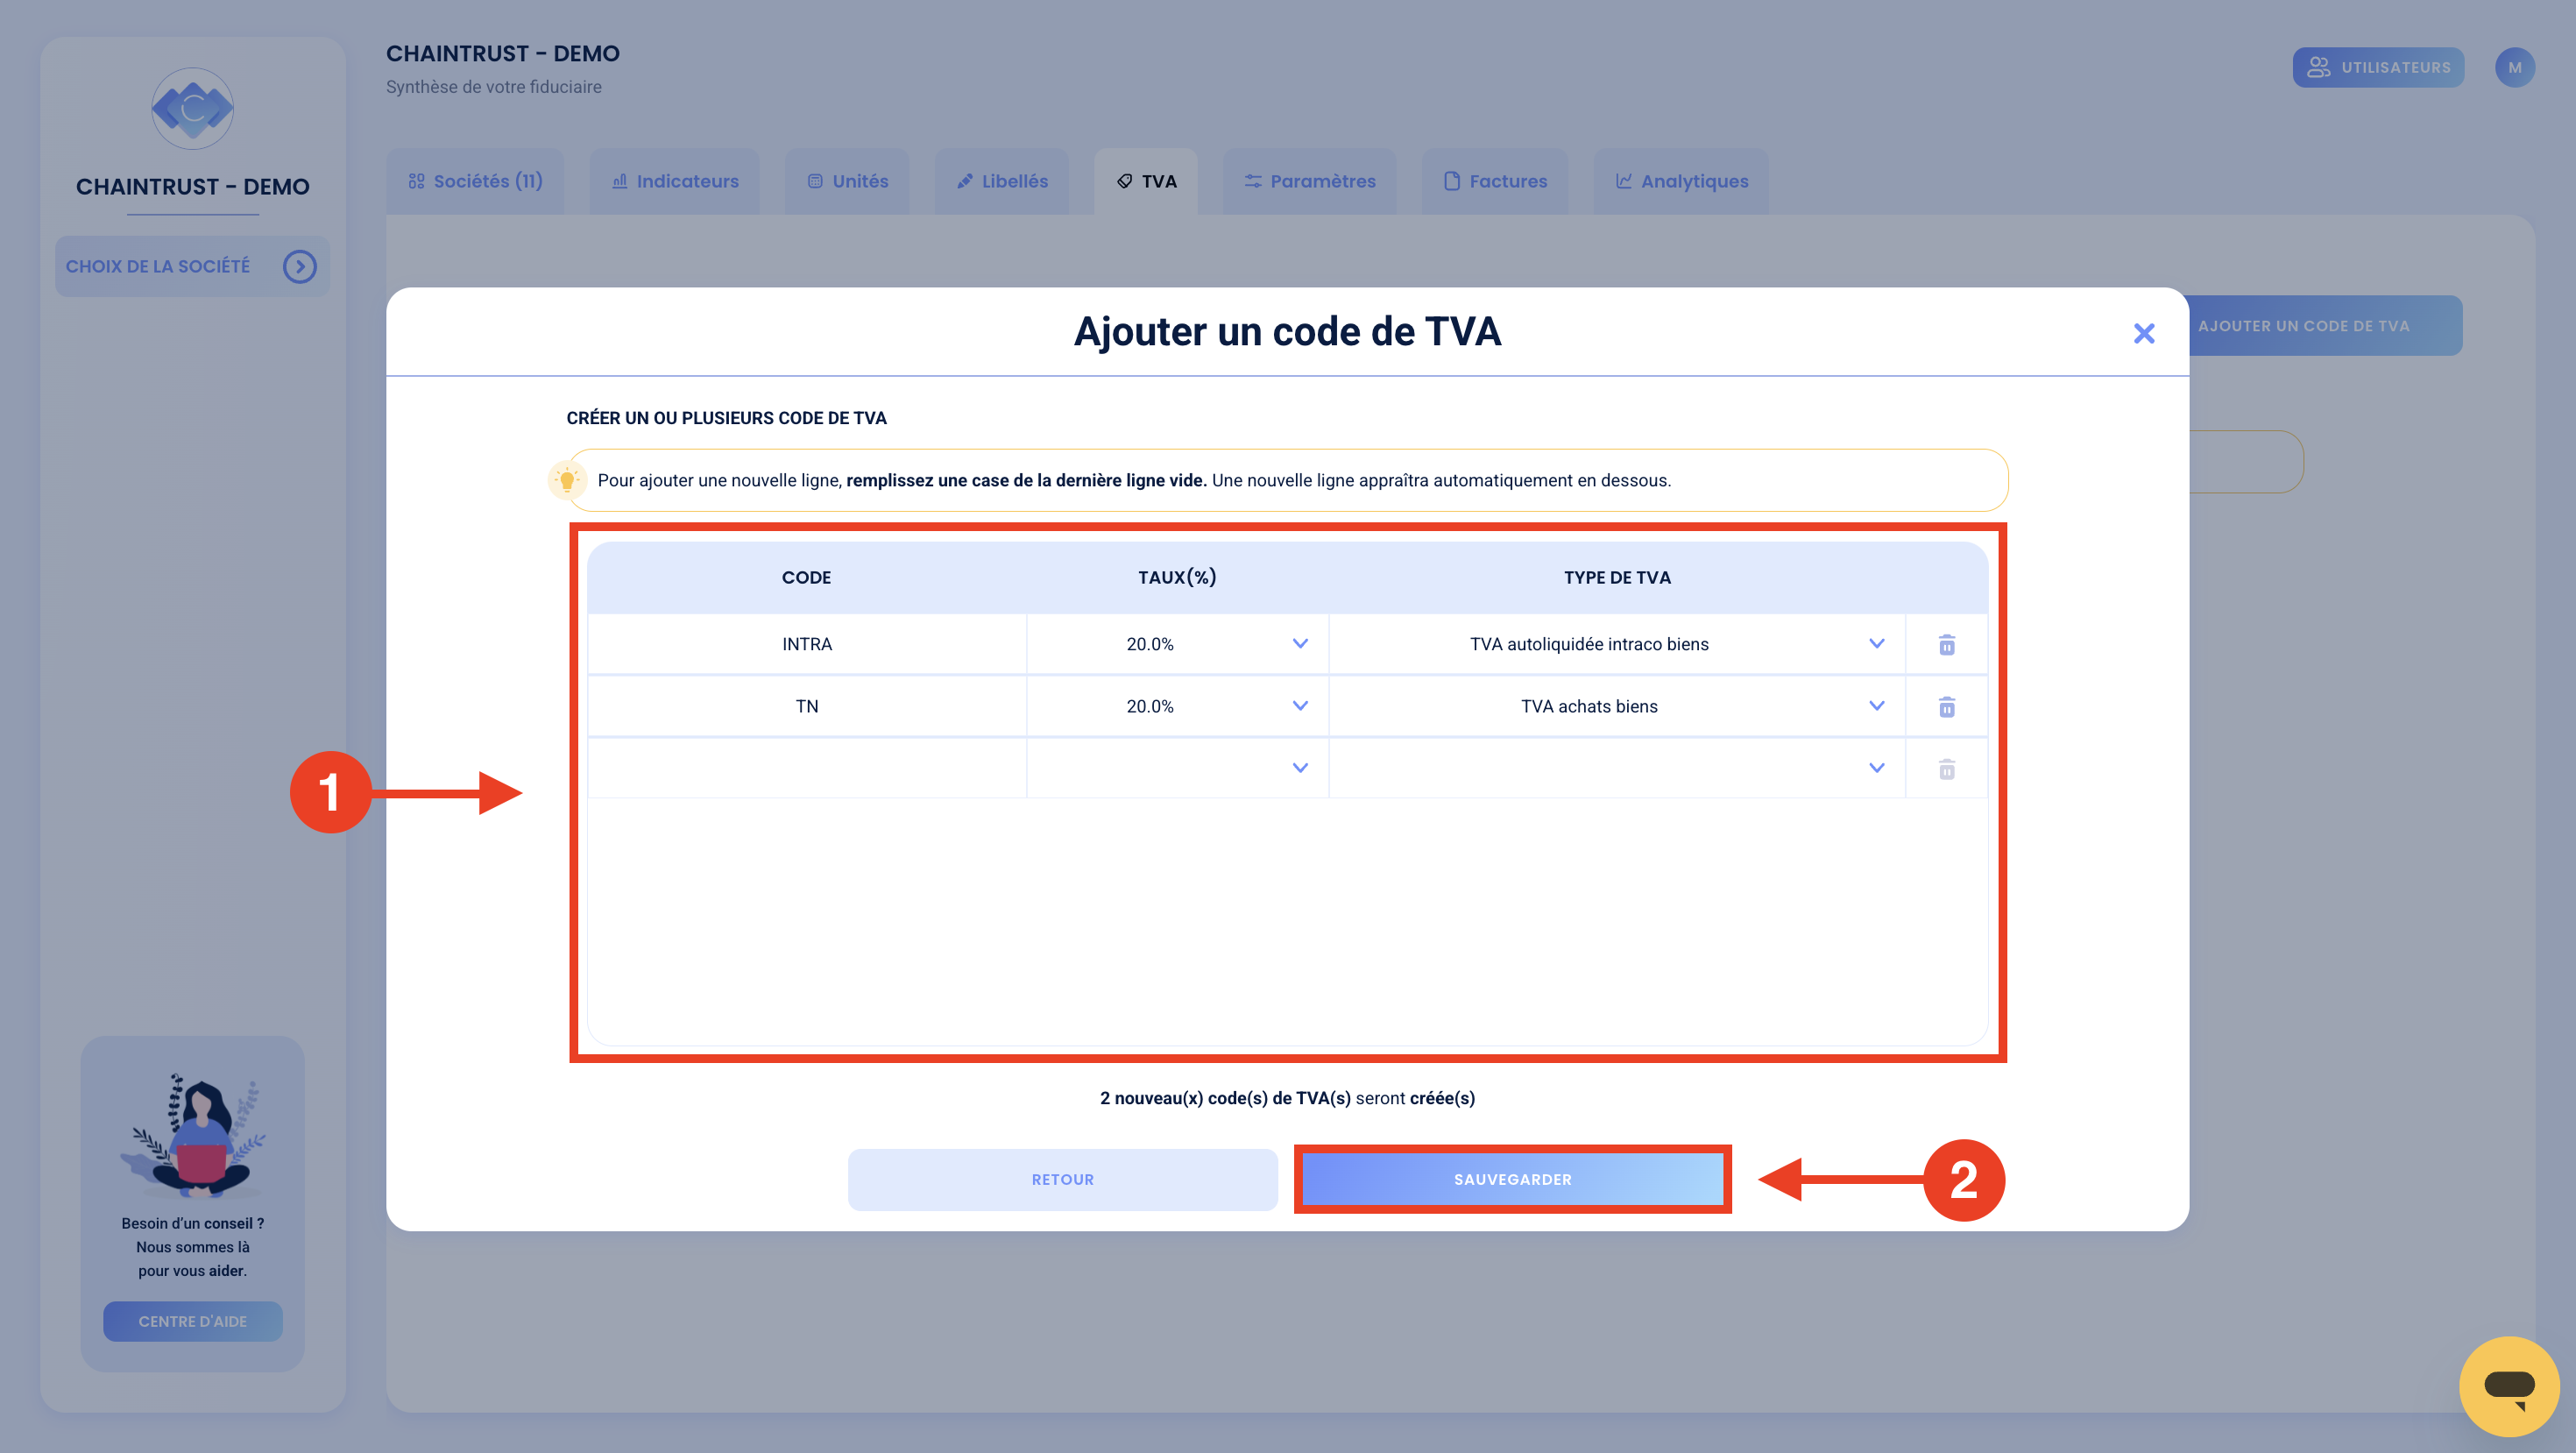Expand type de TVA for INTRA row
This screenshot has width=2576, height=1453.
(1876, 643)
